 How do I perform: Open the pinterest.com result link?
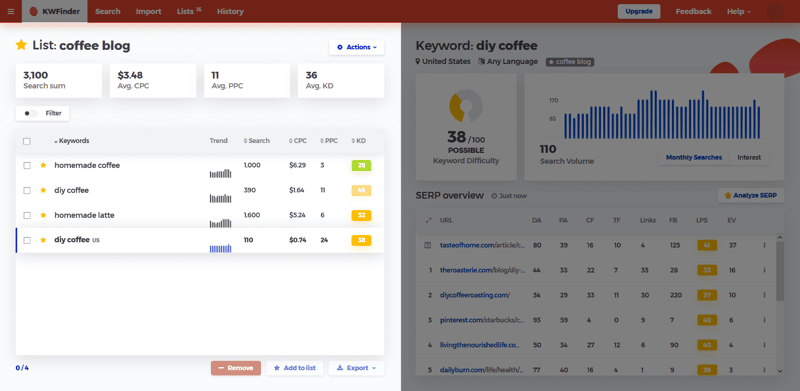pyautogui.click(x=482, y=320)
